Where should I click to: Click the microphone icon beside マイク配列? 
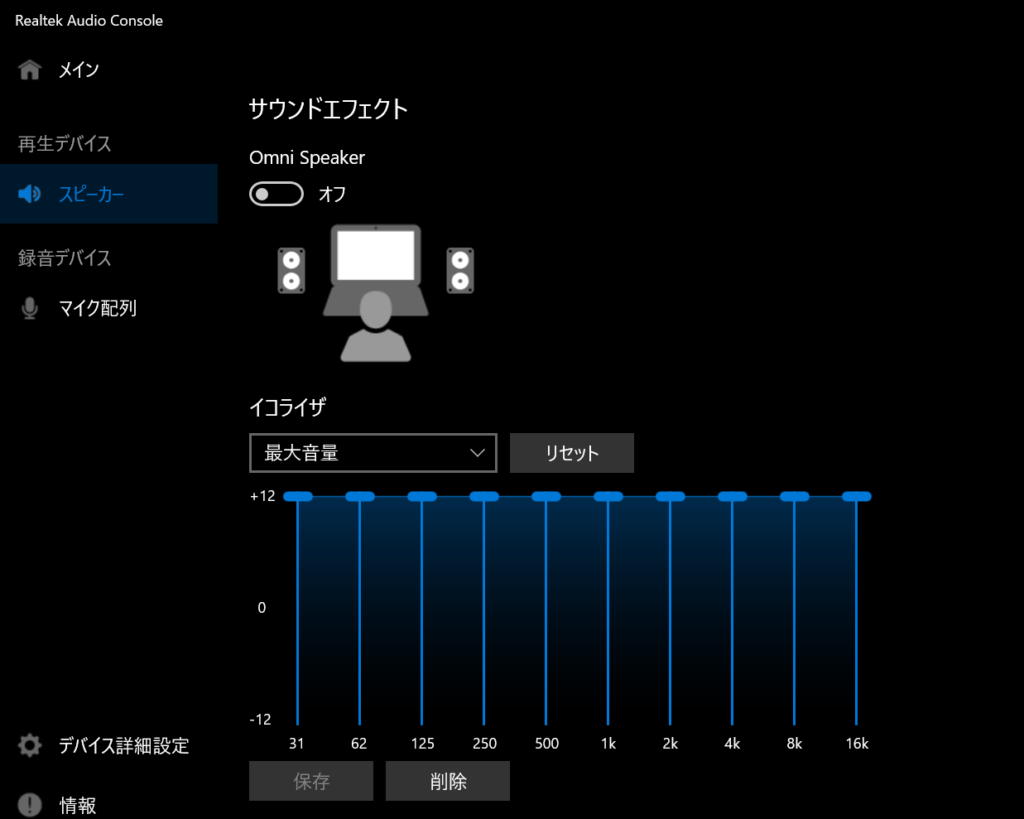[x=29, y=308]
